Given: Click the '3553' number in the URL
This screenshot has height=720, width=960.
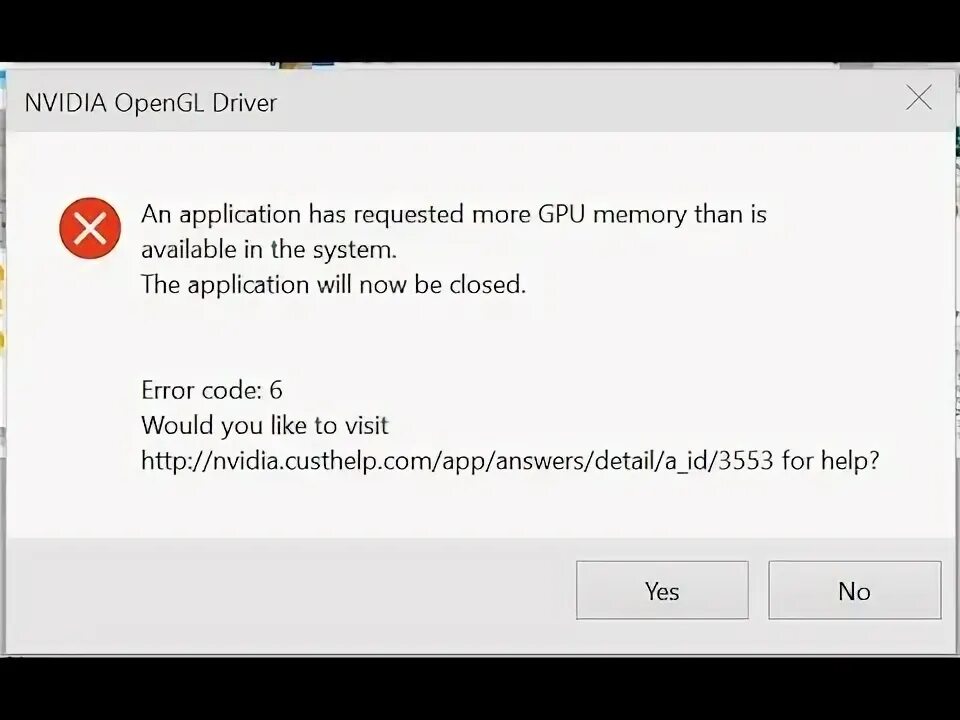Looking at the screenshot, I should click(x=747, y=461).
